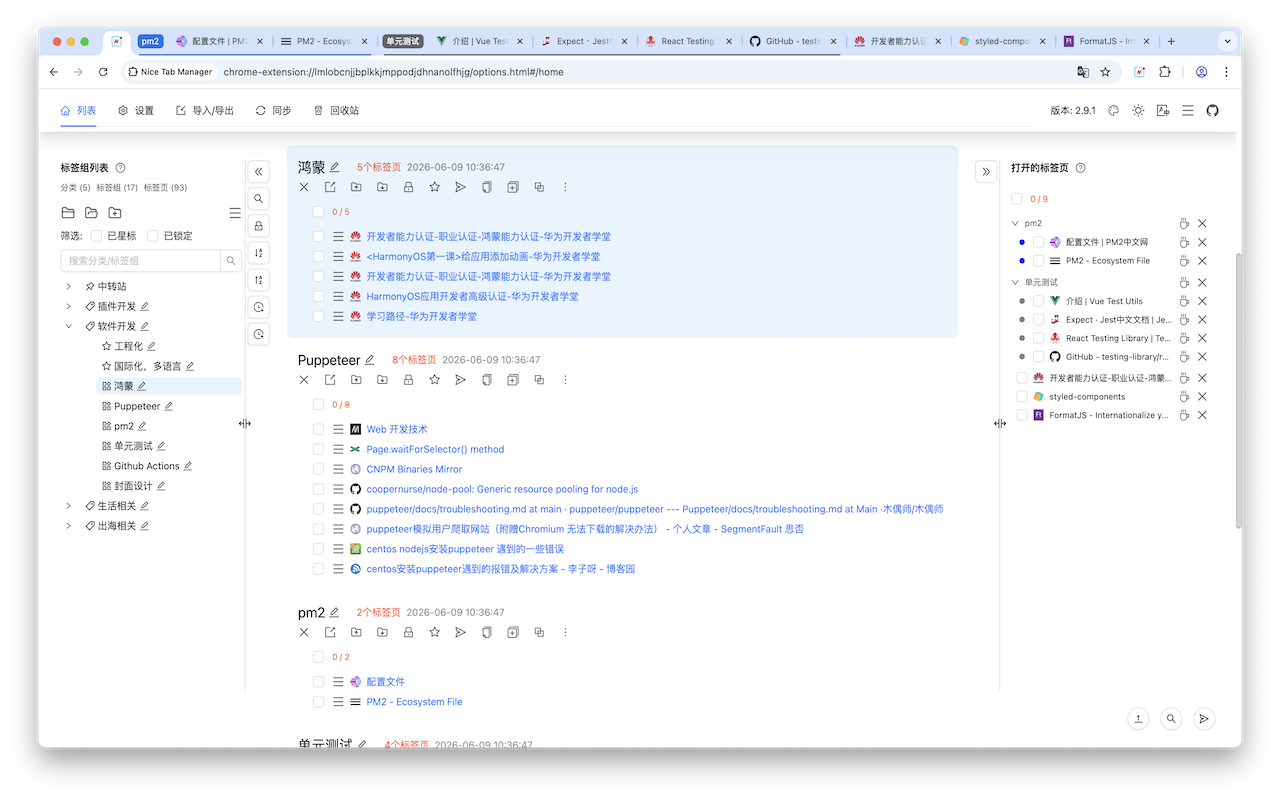Viewport: 1280px width, 800px height.
Task: Check the 0 / 9 select-all box for open tabs
Action: (x=1017, y=199)
